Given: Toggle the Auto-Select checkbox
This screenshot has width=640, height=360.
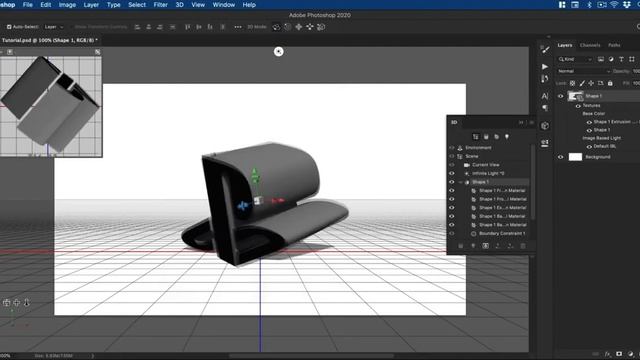Looking at the screenshot, I should click(9, 27).
